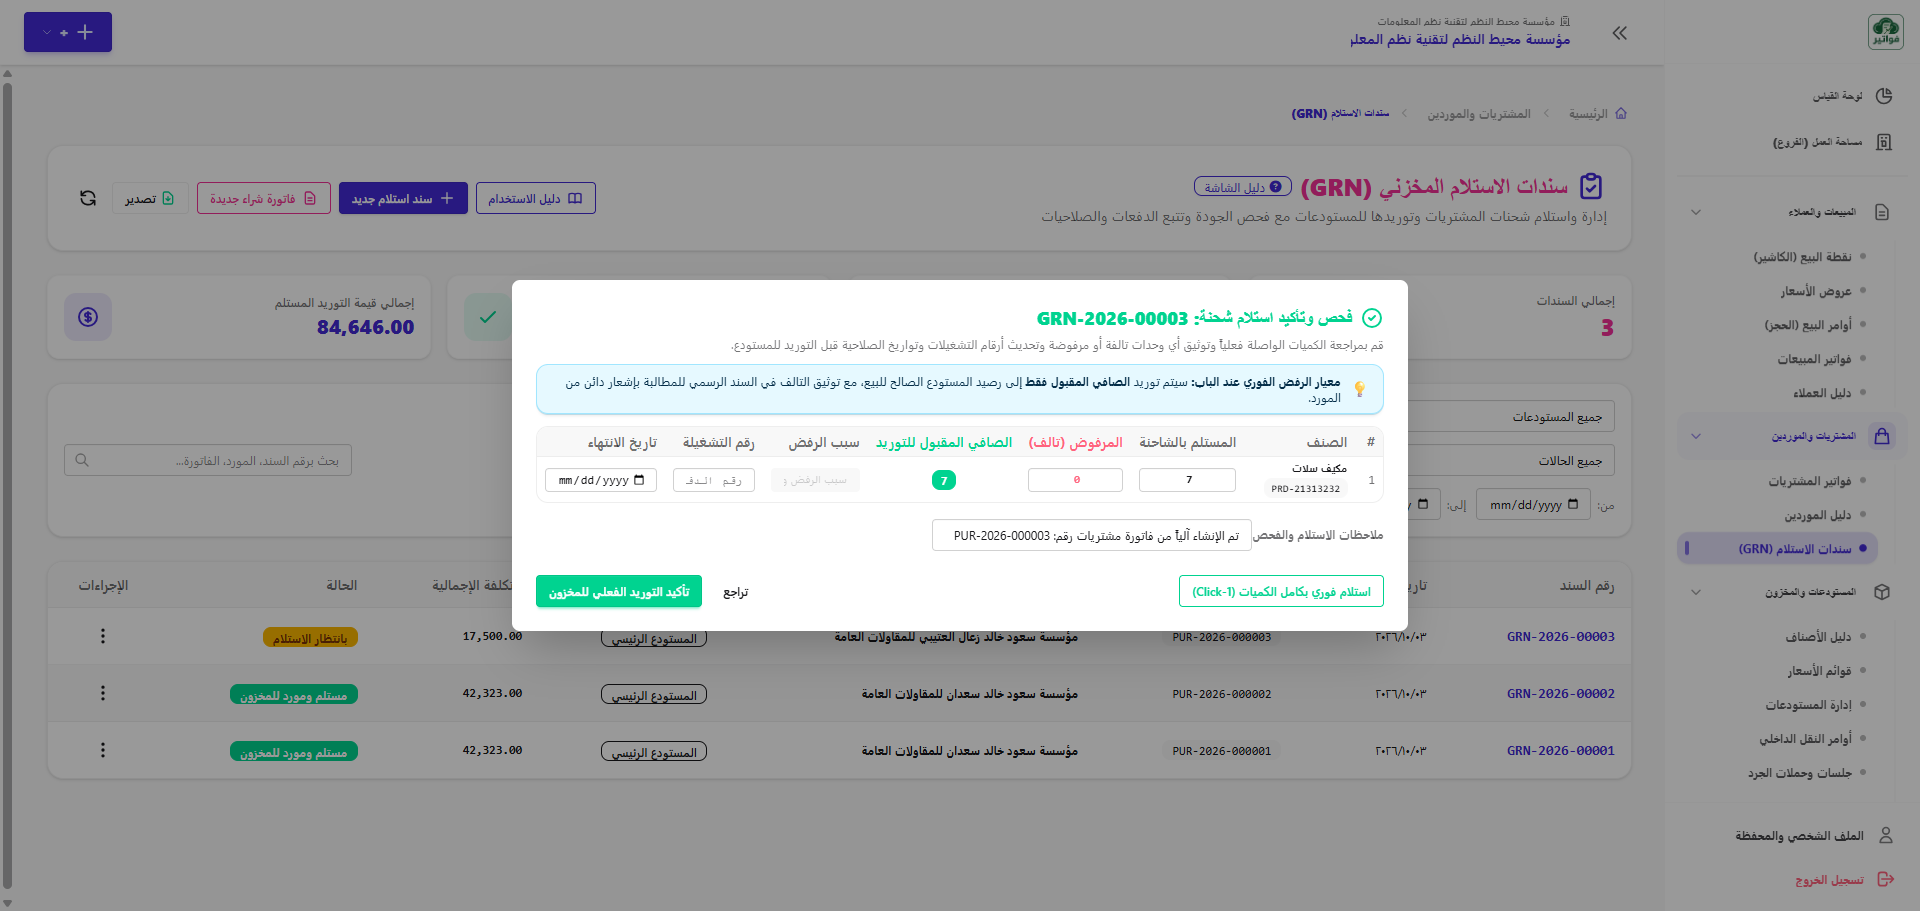The width and height of the screenshot is (1920, 911).
Task: Click دليل الاستخدام button
Action: point(535,198)
